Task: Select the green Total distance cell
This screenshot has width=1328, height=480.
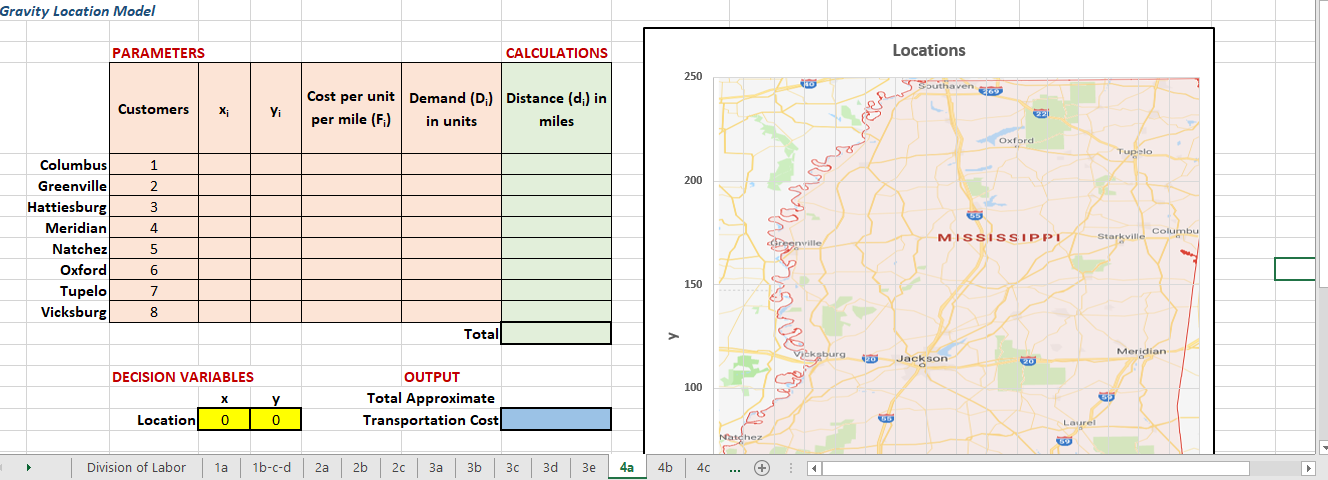Action: coord(555,333)
